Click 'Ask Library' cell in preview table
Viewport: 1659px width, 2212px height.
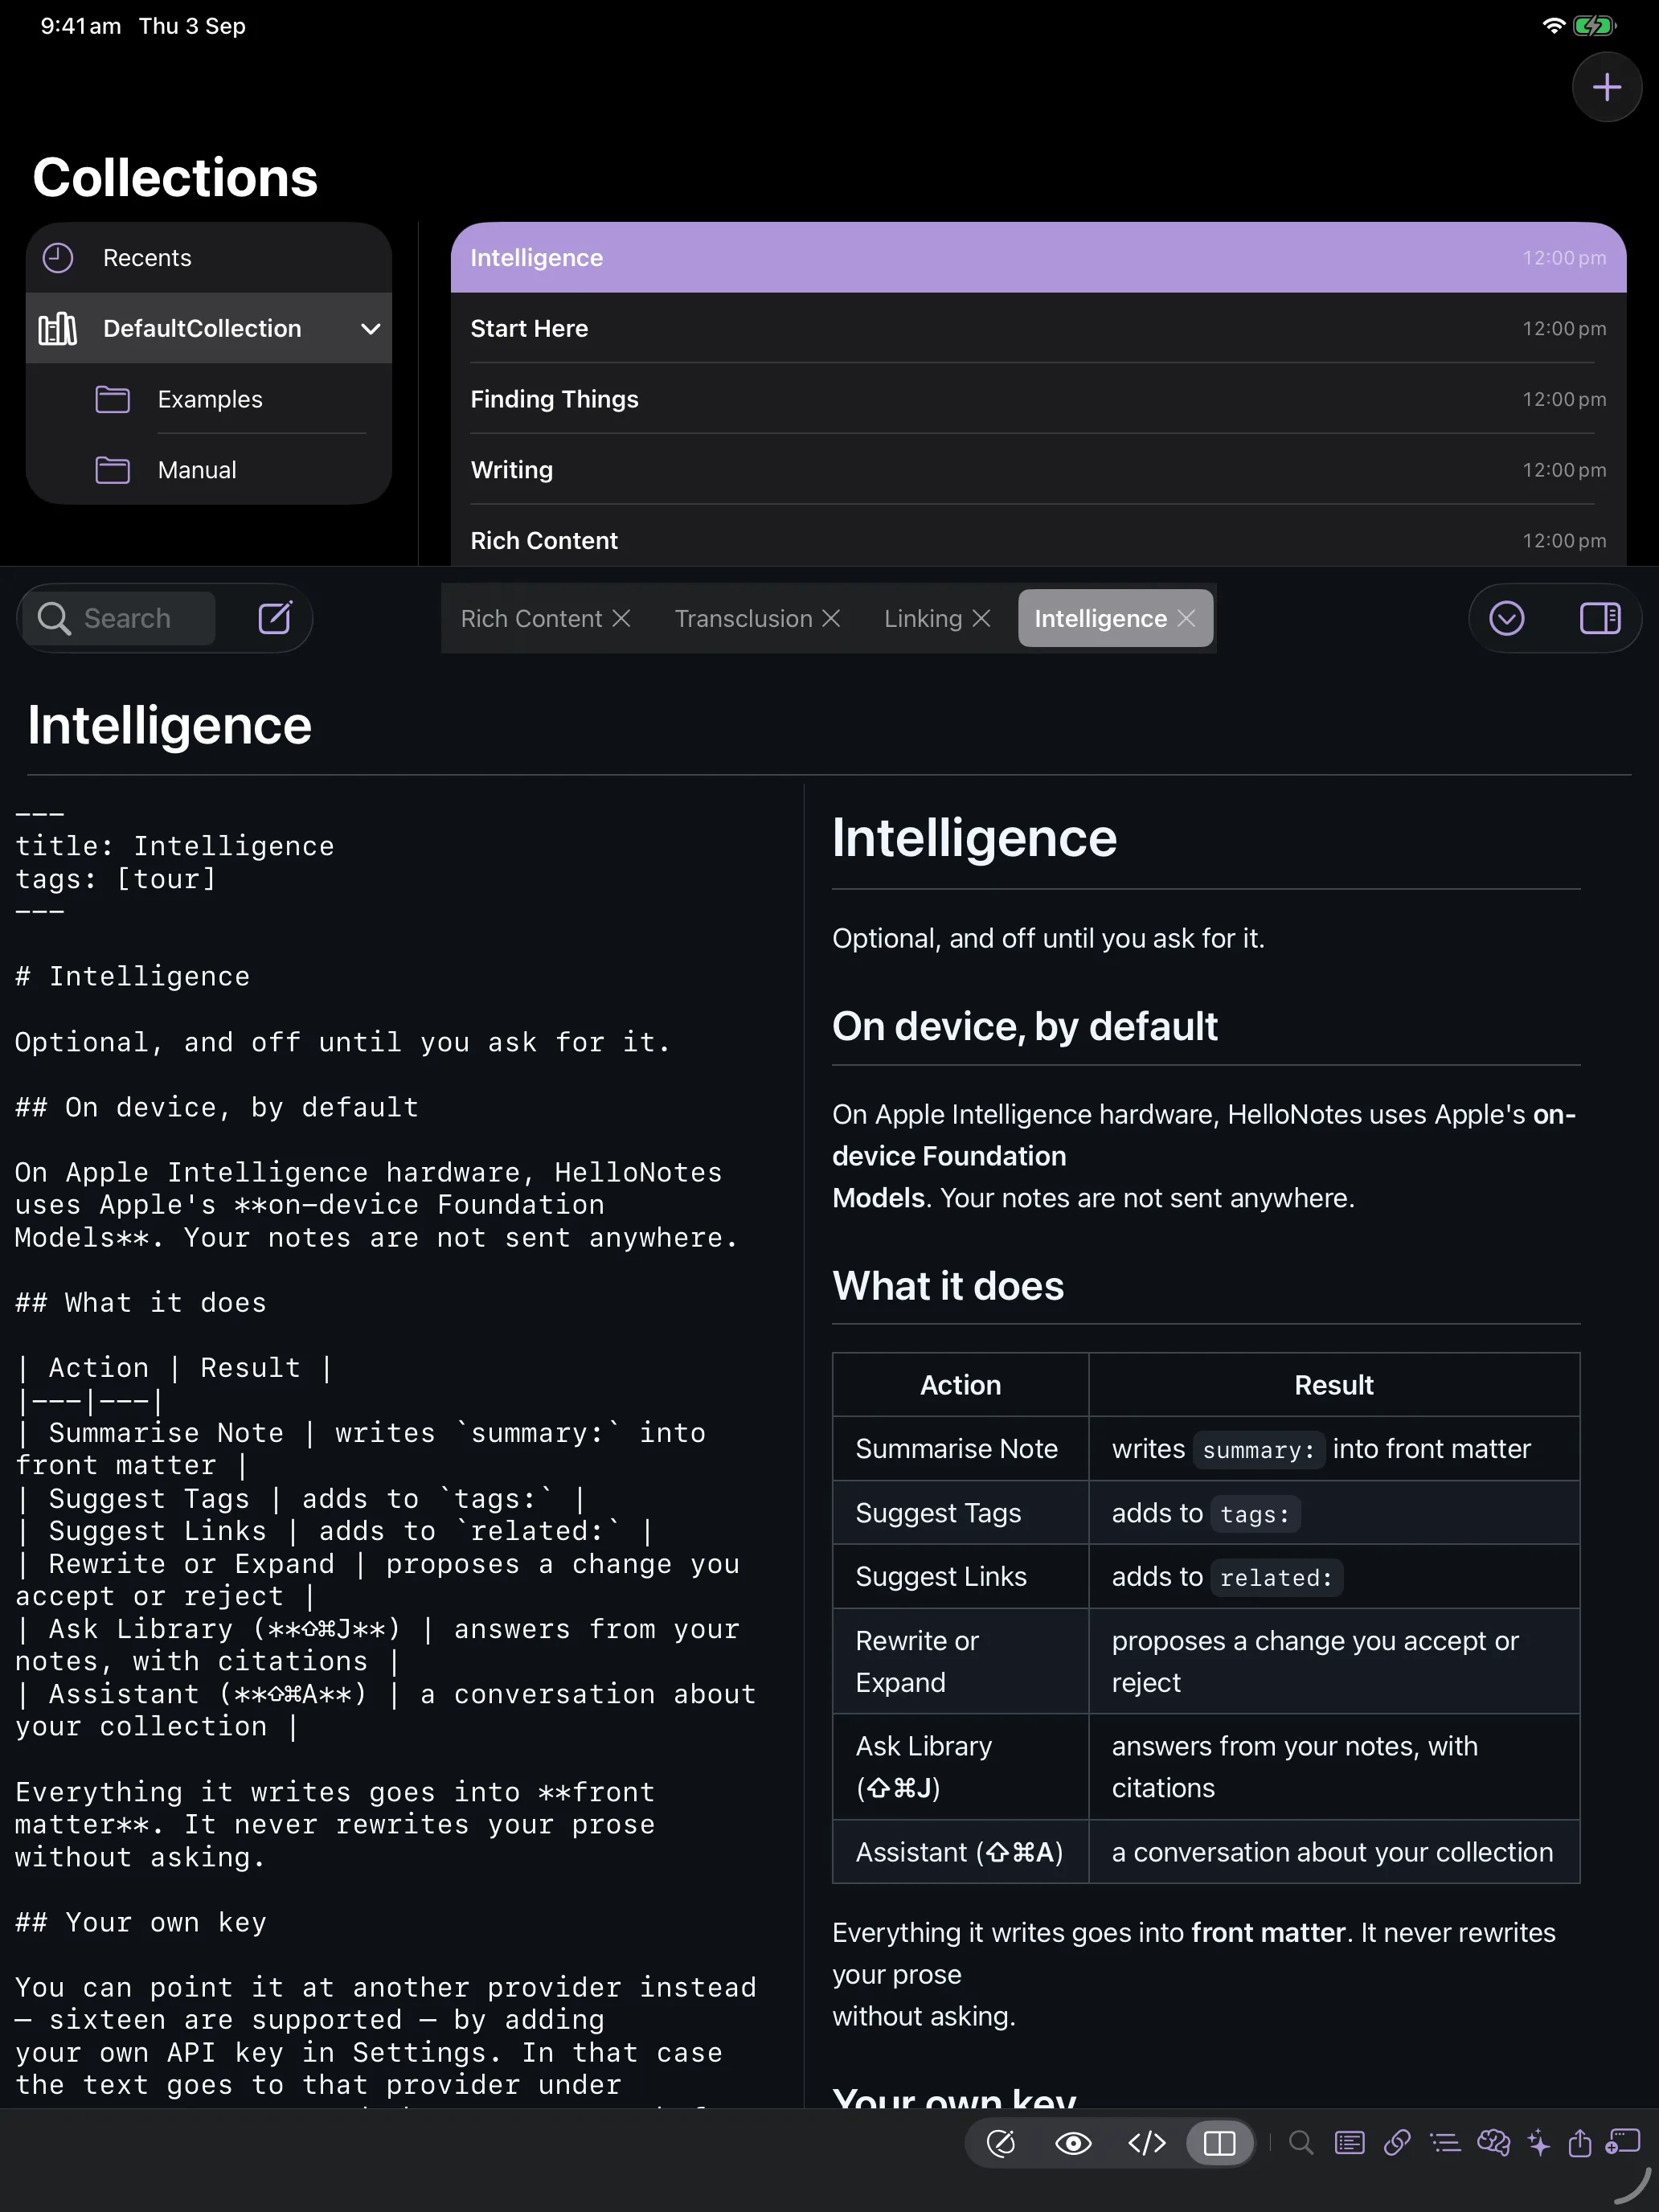(x=960, y=1766)
